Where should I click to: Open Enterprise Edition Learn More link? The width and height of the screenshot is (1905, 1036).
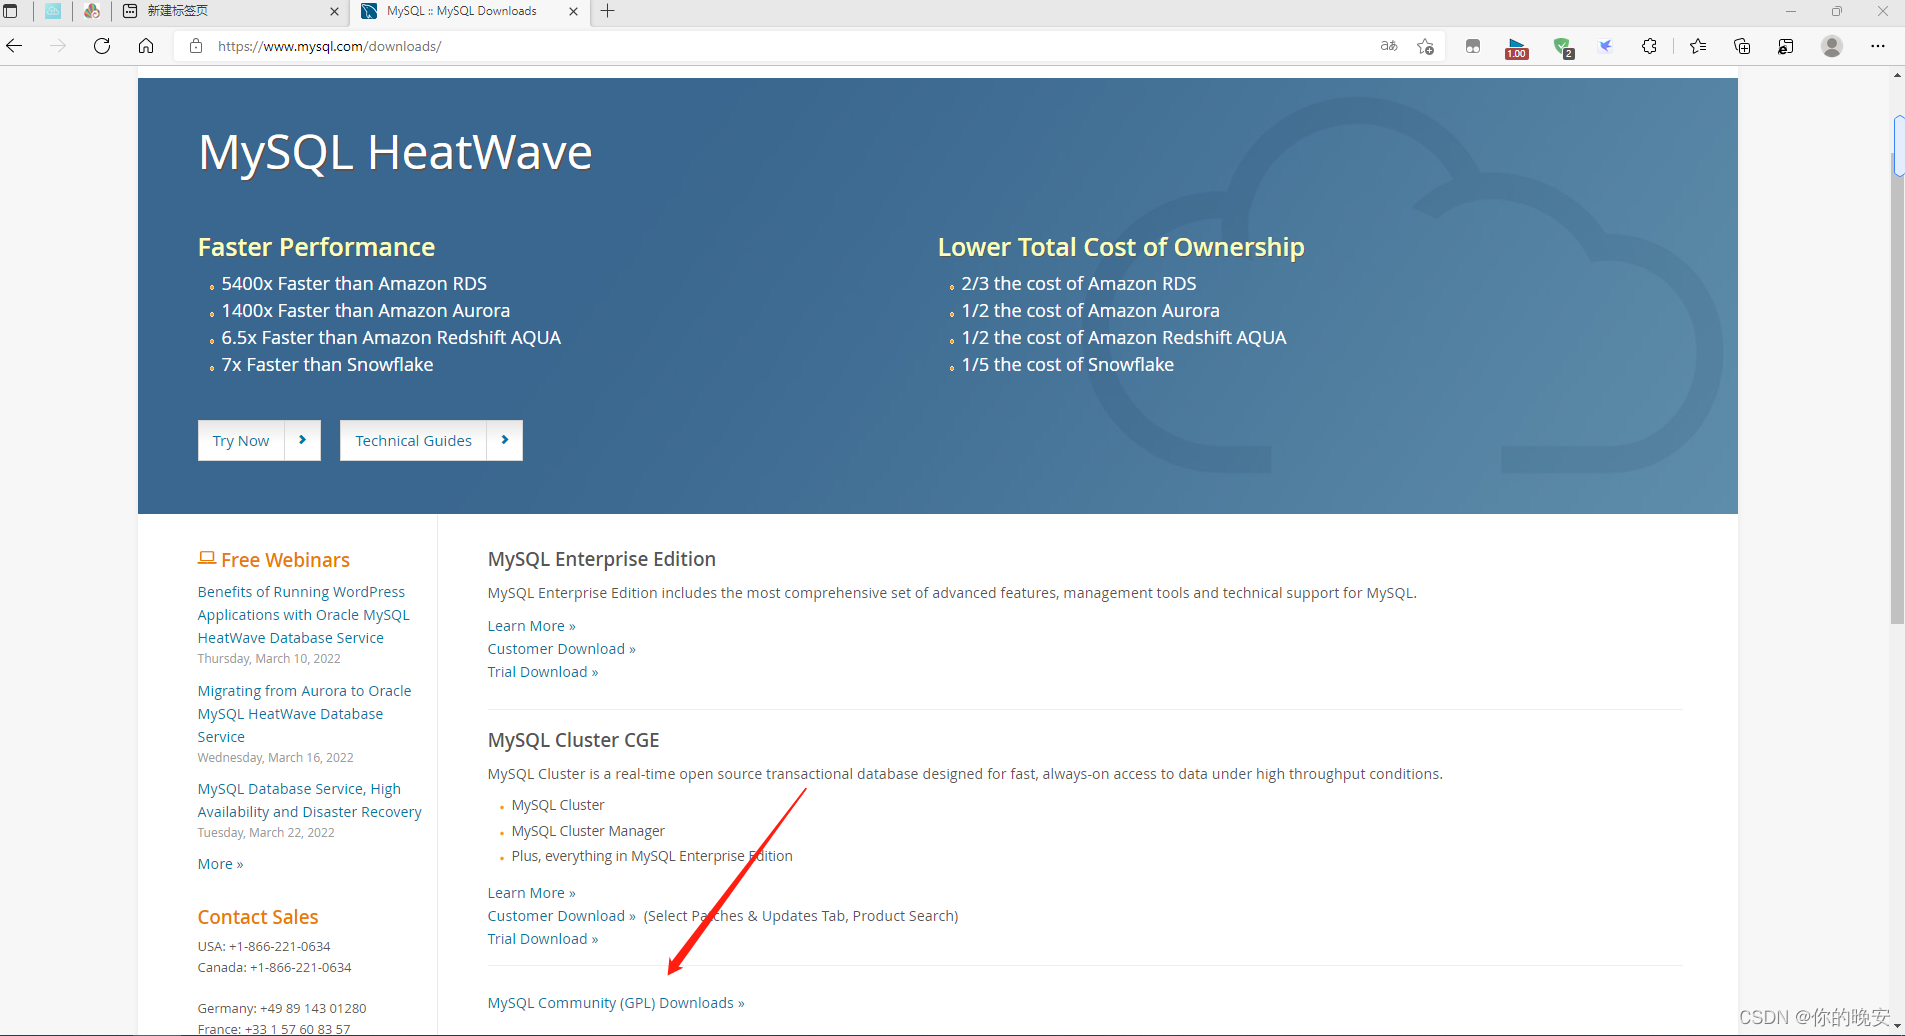pos(531,626)
